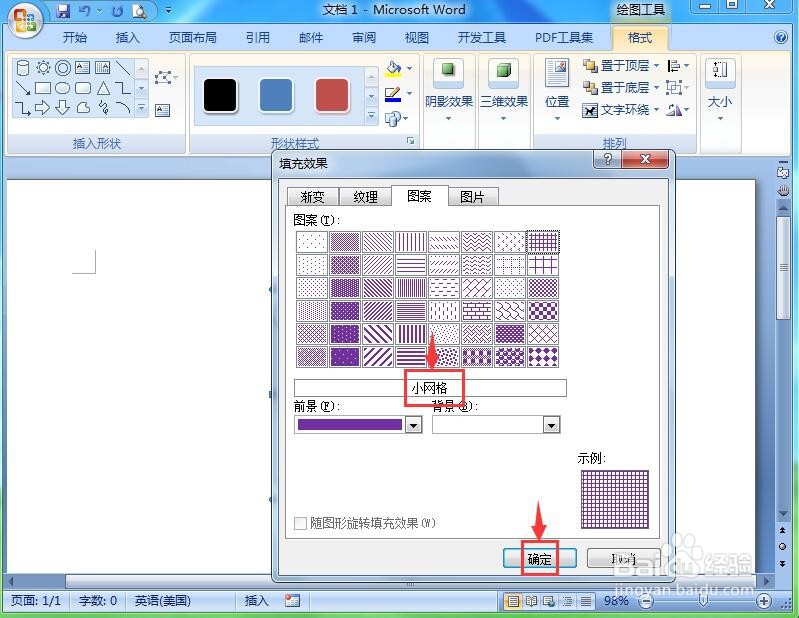The height and width of the screenshot is (618, 799).
Task: Apply the blue shape style swatch
Action: [x=276, y=95]
